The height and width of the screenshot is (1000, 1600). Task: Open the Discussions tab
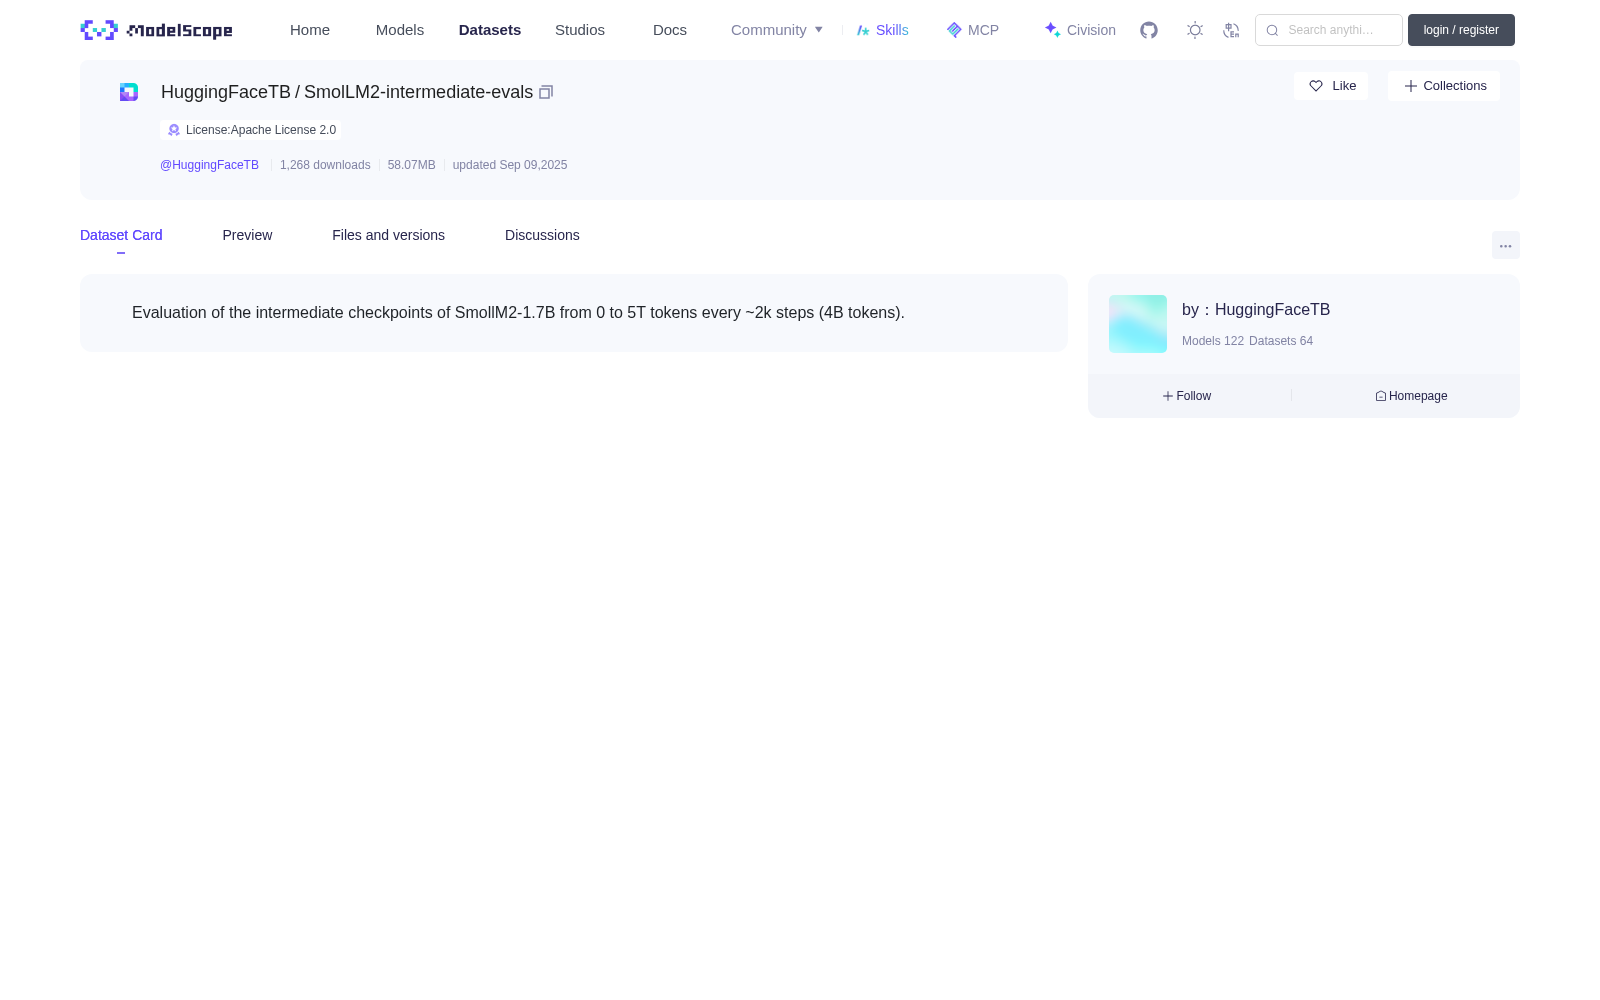(542, 235)
